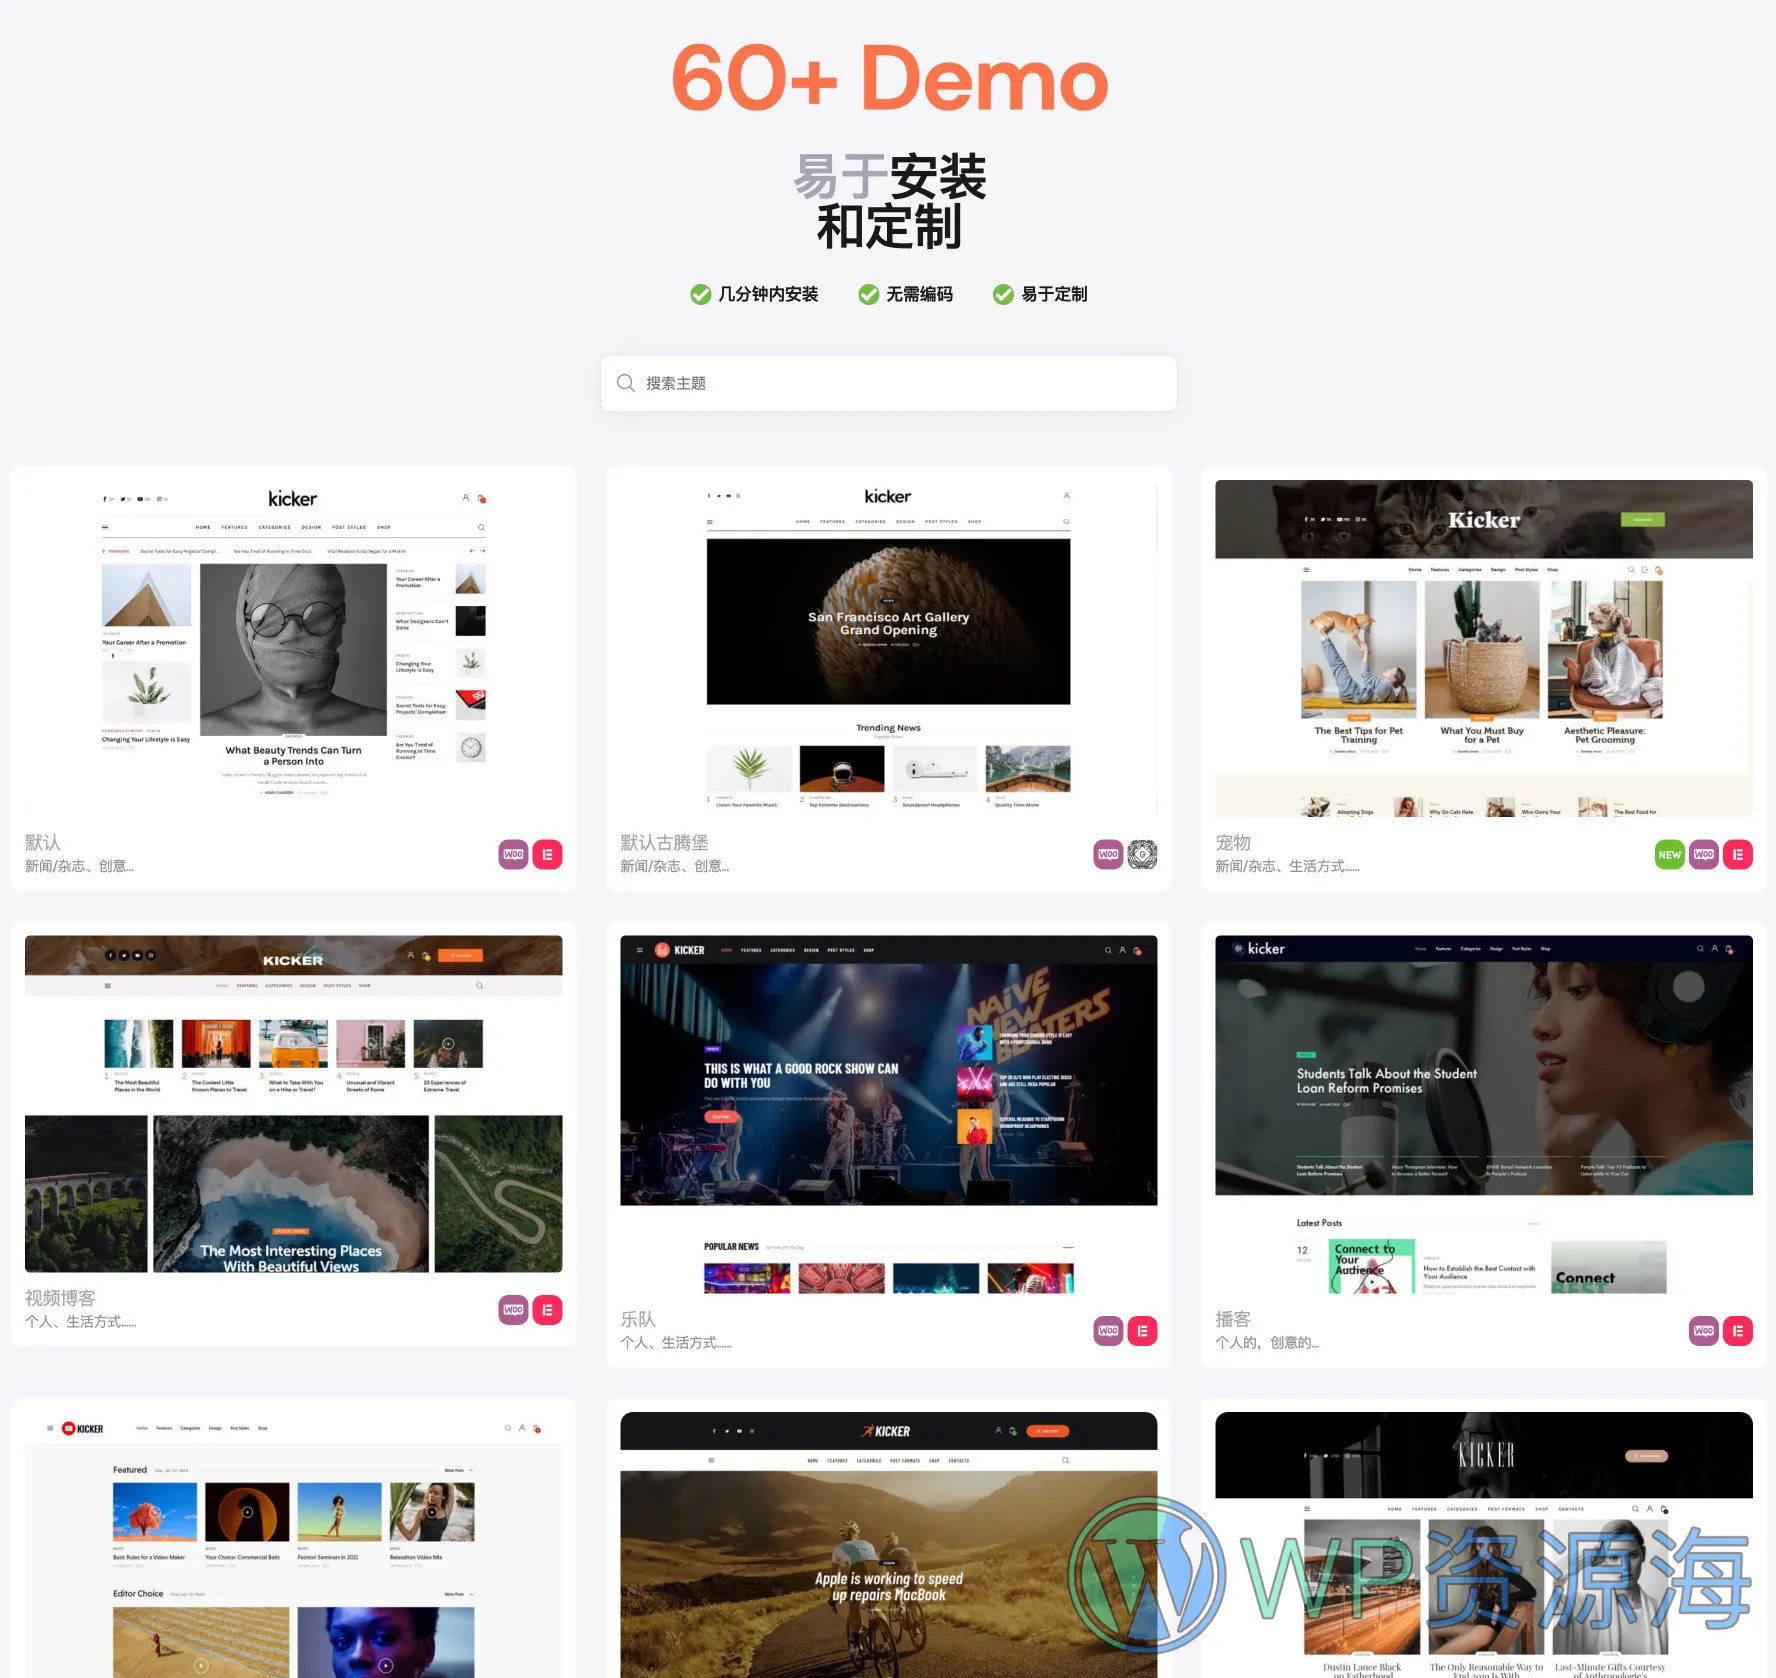Click Elementor badge on 播客 demo card
The height and width of the screenshot is (1678, 1776).
(x=1738, y=1331)
